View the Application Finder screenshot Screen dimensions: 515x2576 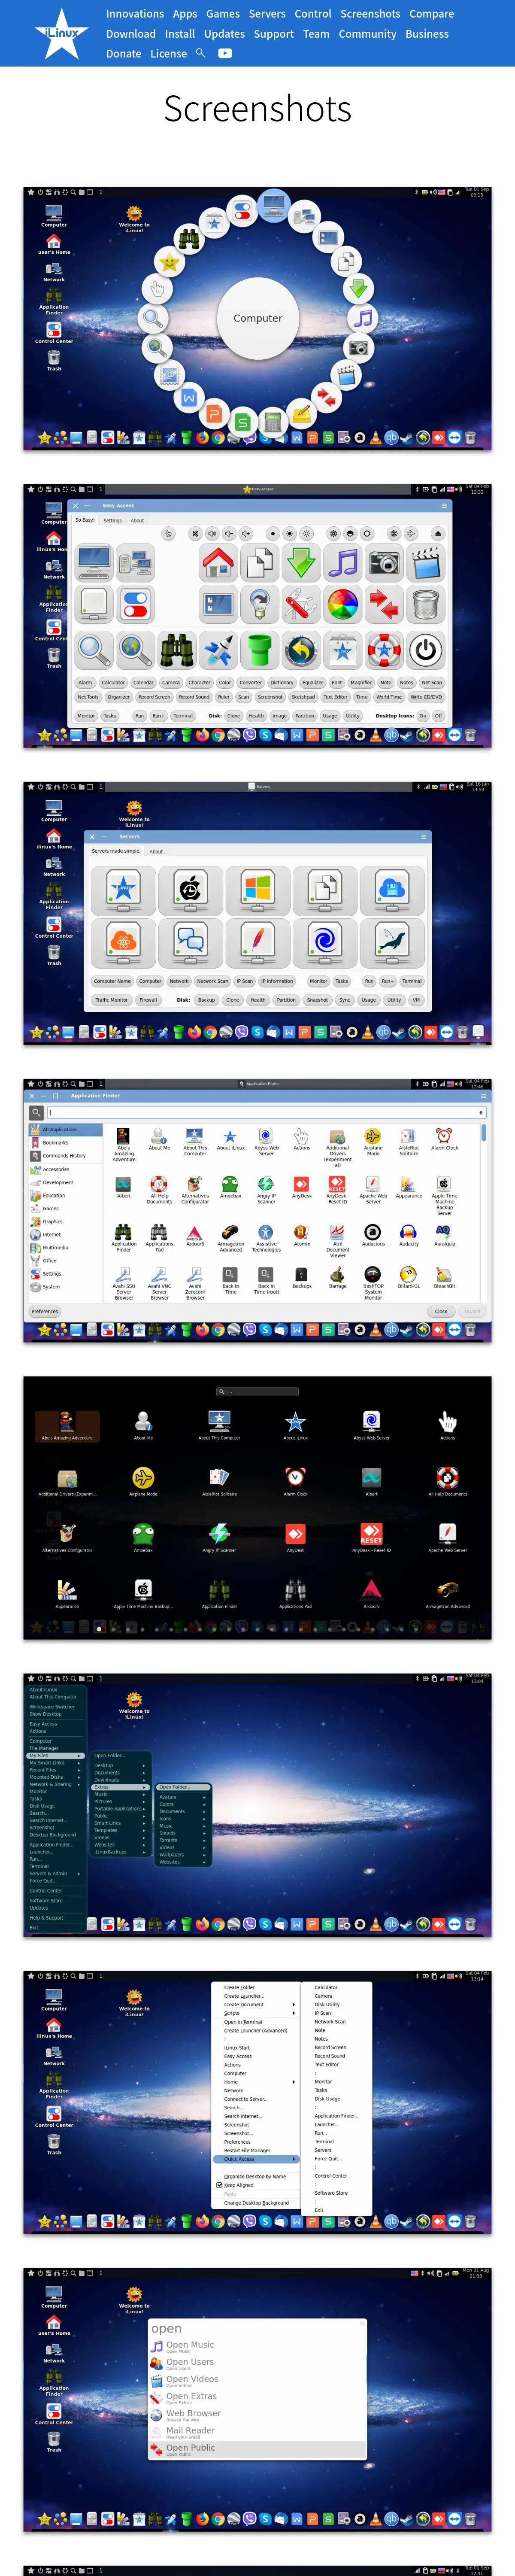[257, 1210]
